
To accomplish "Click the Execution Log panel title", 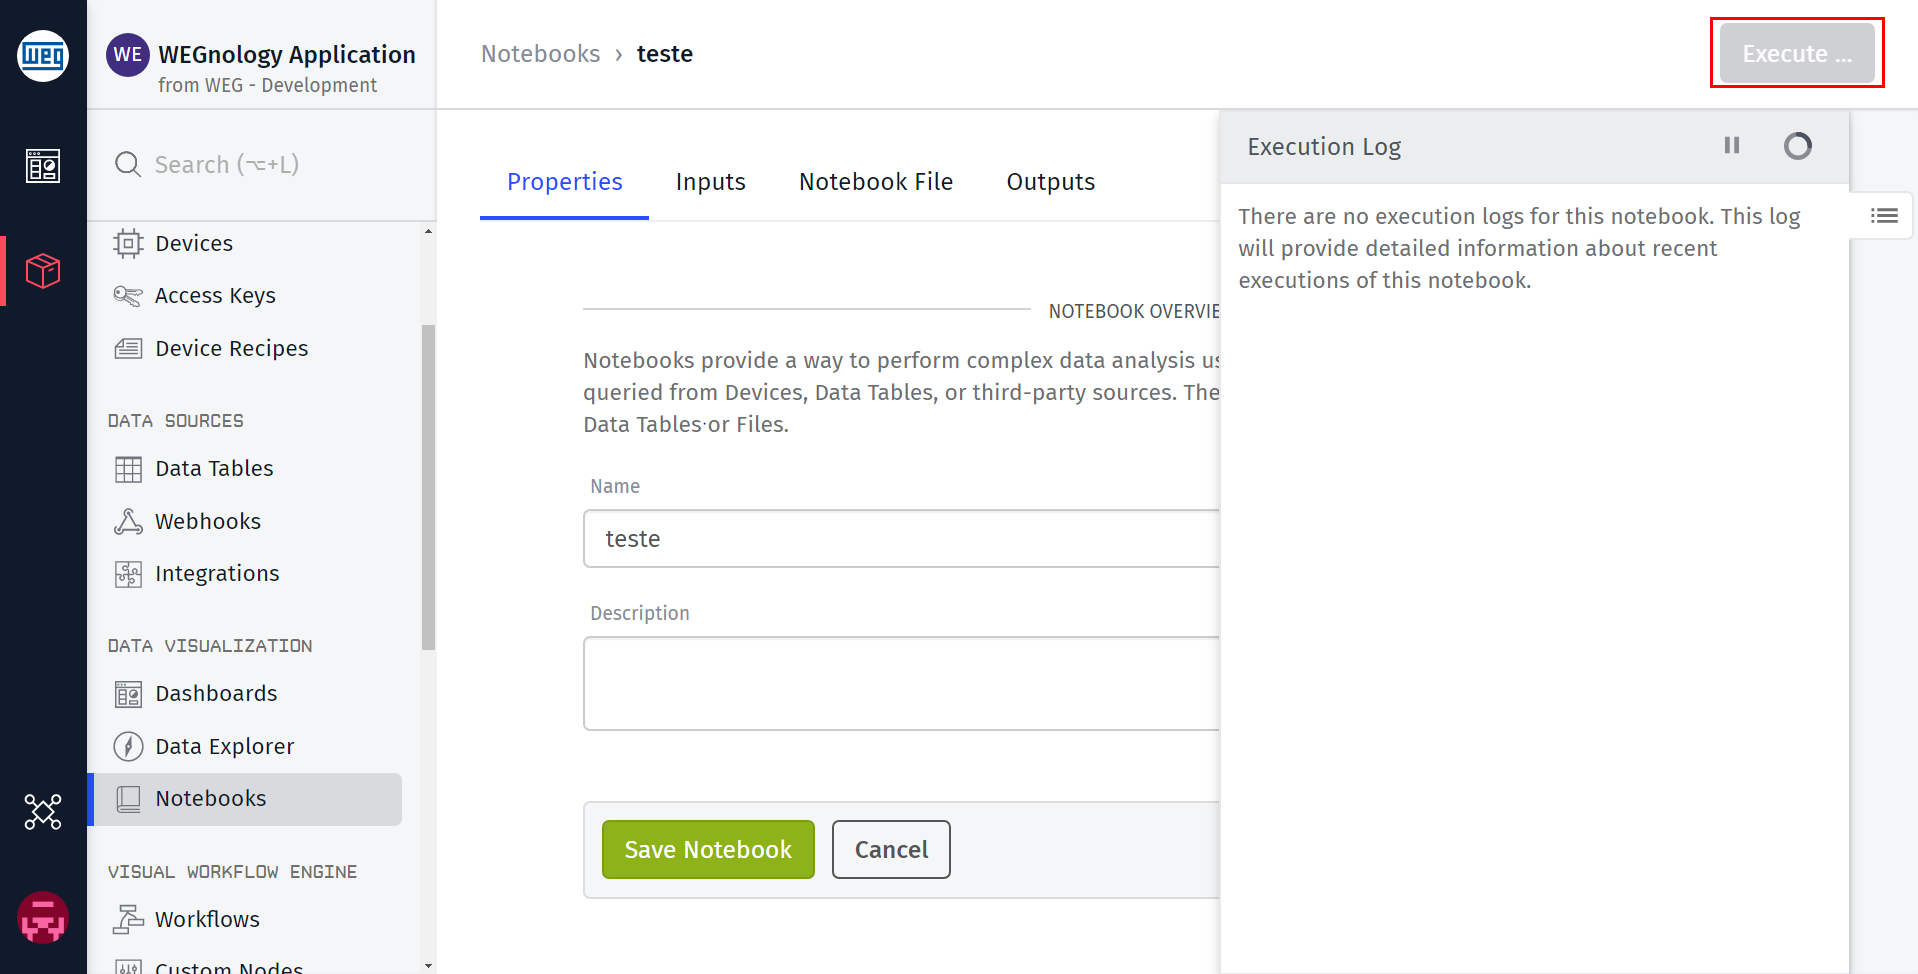I will tap(1324, 147).
